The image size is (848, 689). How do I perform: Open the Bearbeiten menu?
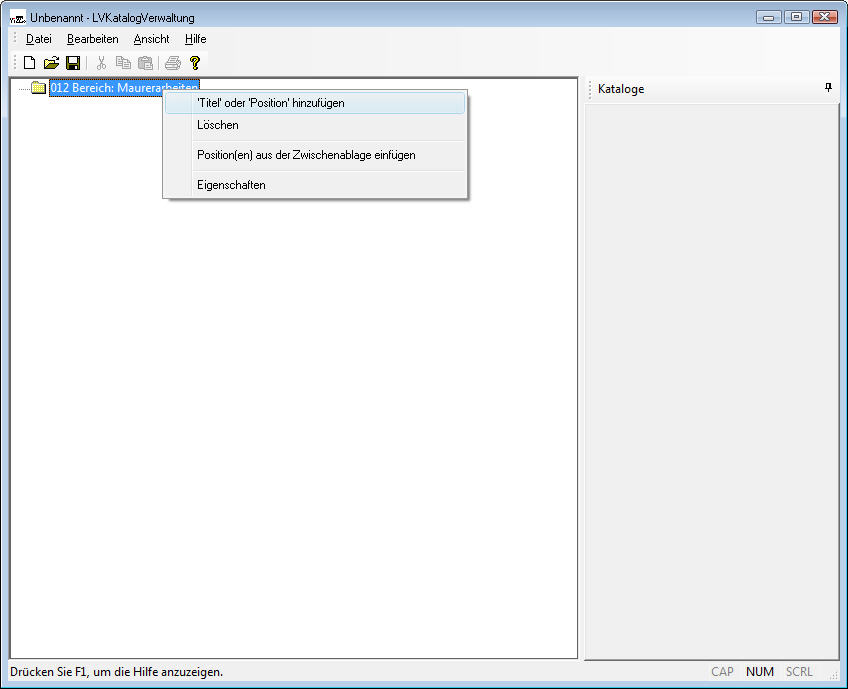click(x=92, y=39)
